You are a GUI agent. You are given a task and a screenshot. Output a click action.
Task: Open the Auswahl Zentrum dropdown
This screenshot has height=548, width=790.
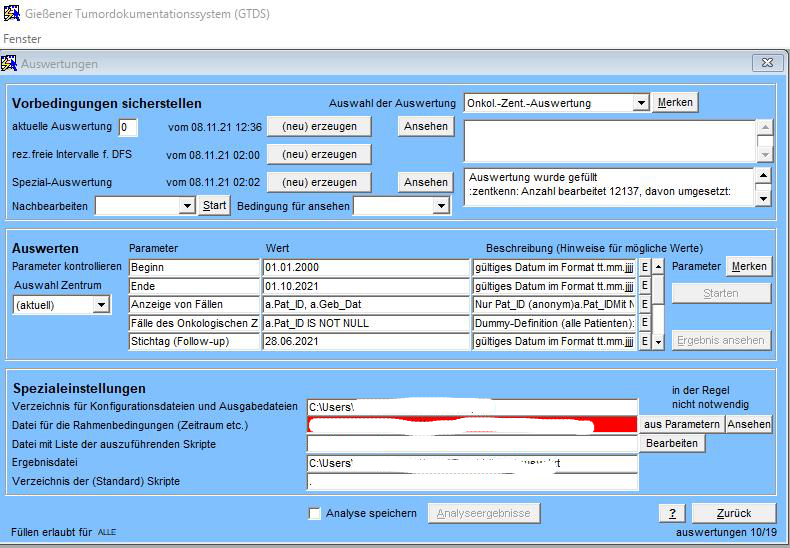click(101, 305)
